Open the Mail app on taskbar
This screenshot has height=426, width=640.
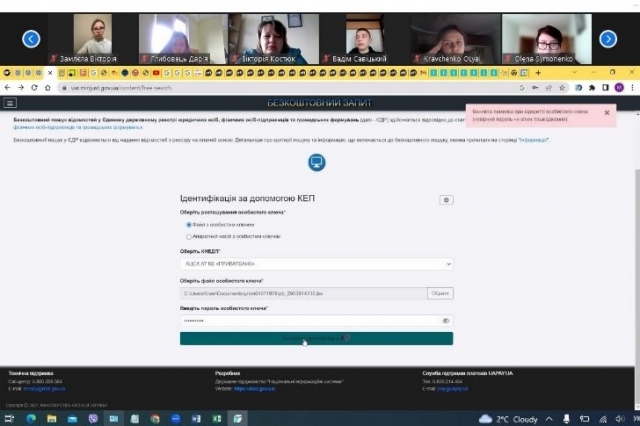(x=72, y=419)
